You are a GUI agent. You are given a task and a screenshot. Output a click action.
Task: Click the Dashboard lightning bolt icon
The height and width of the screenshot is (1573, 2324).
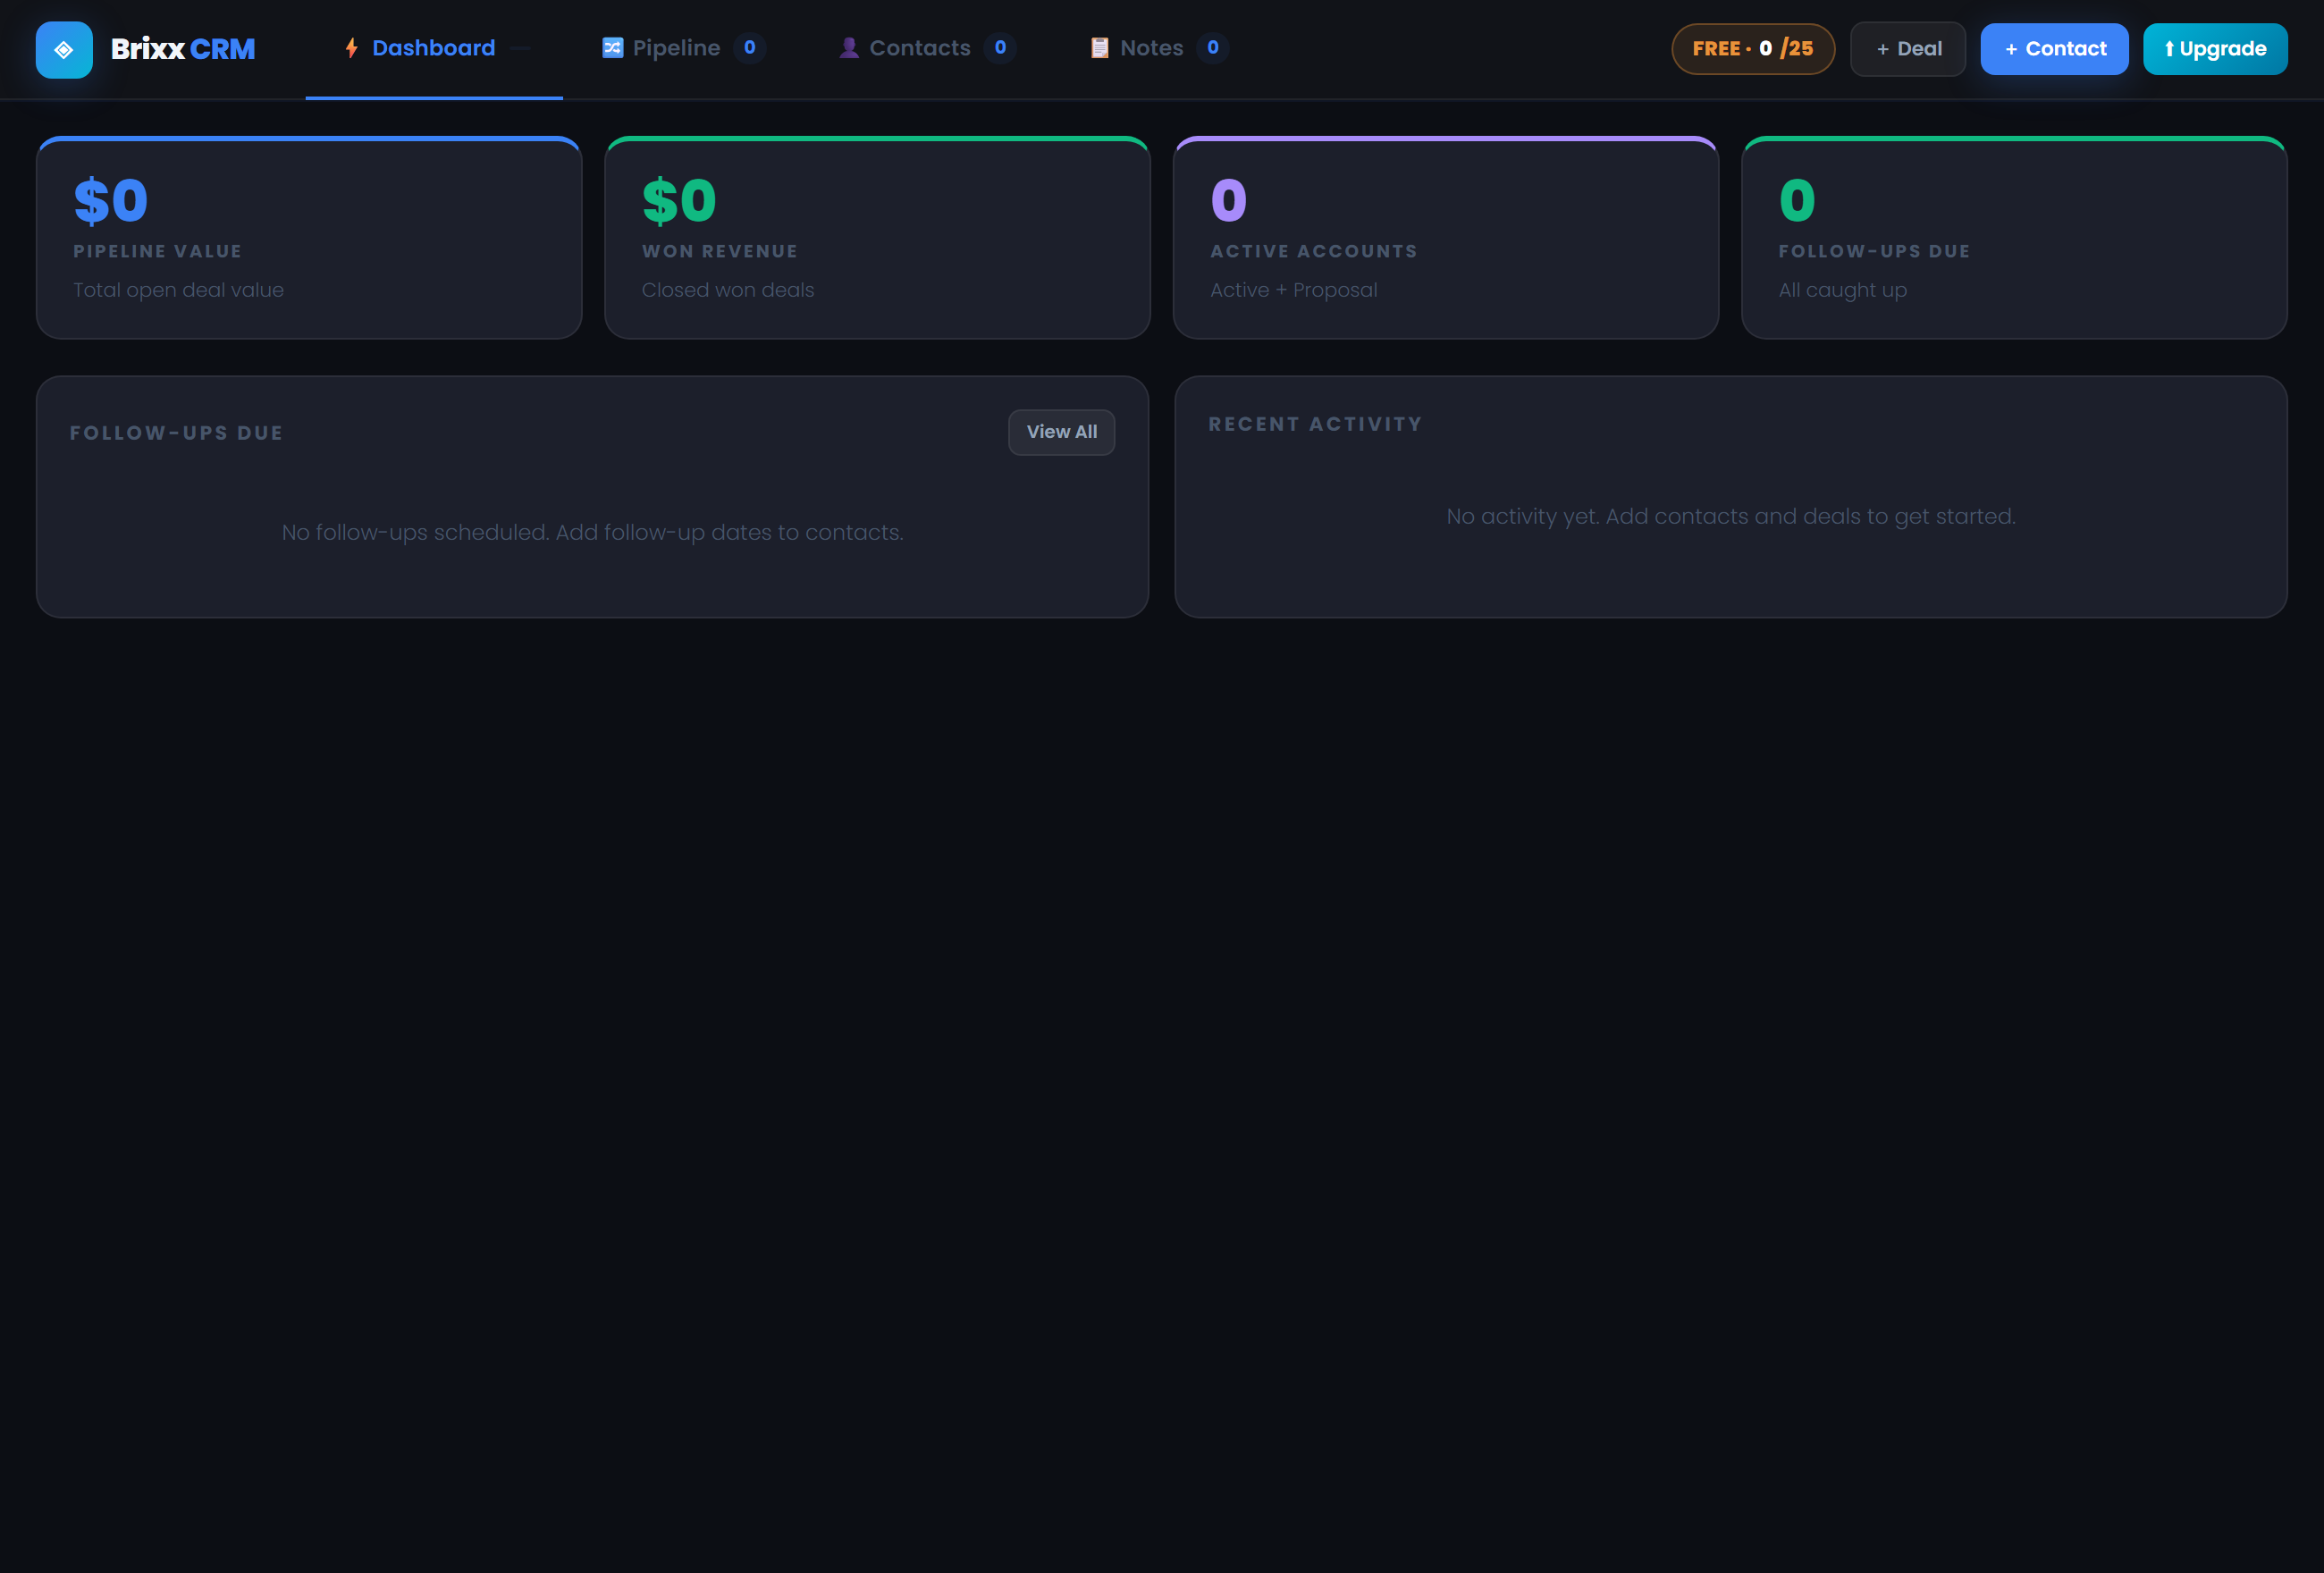click(351, 48)
